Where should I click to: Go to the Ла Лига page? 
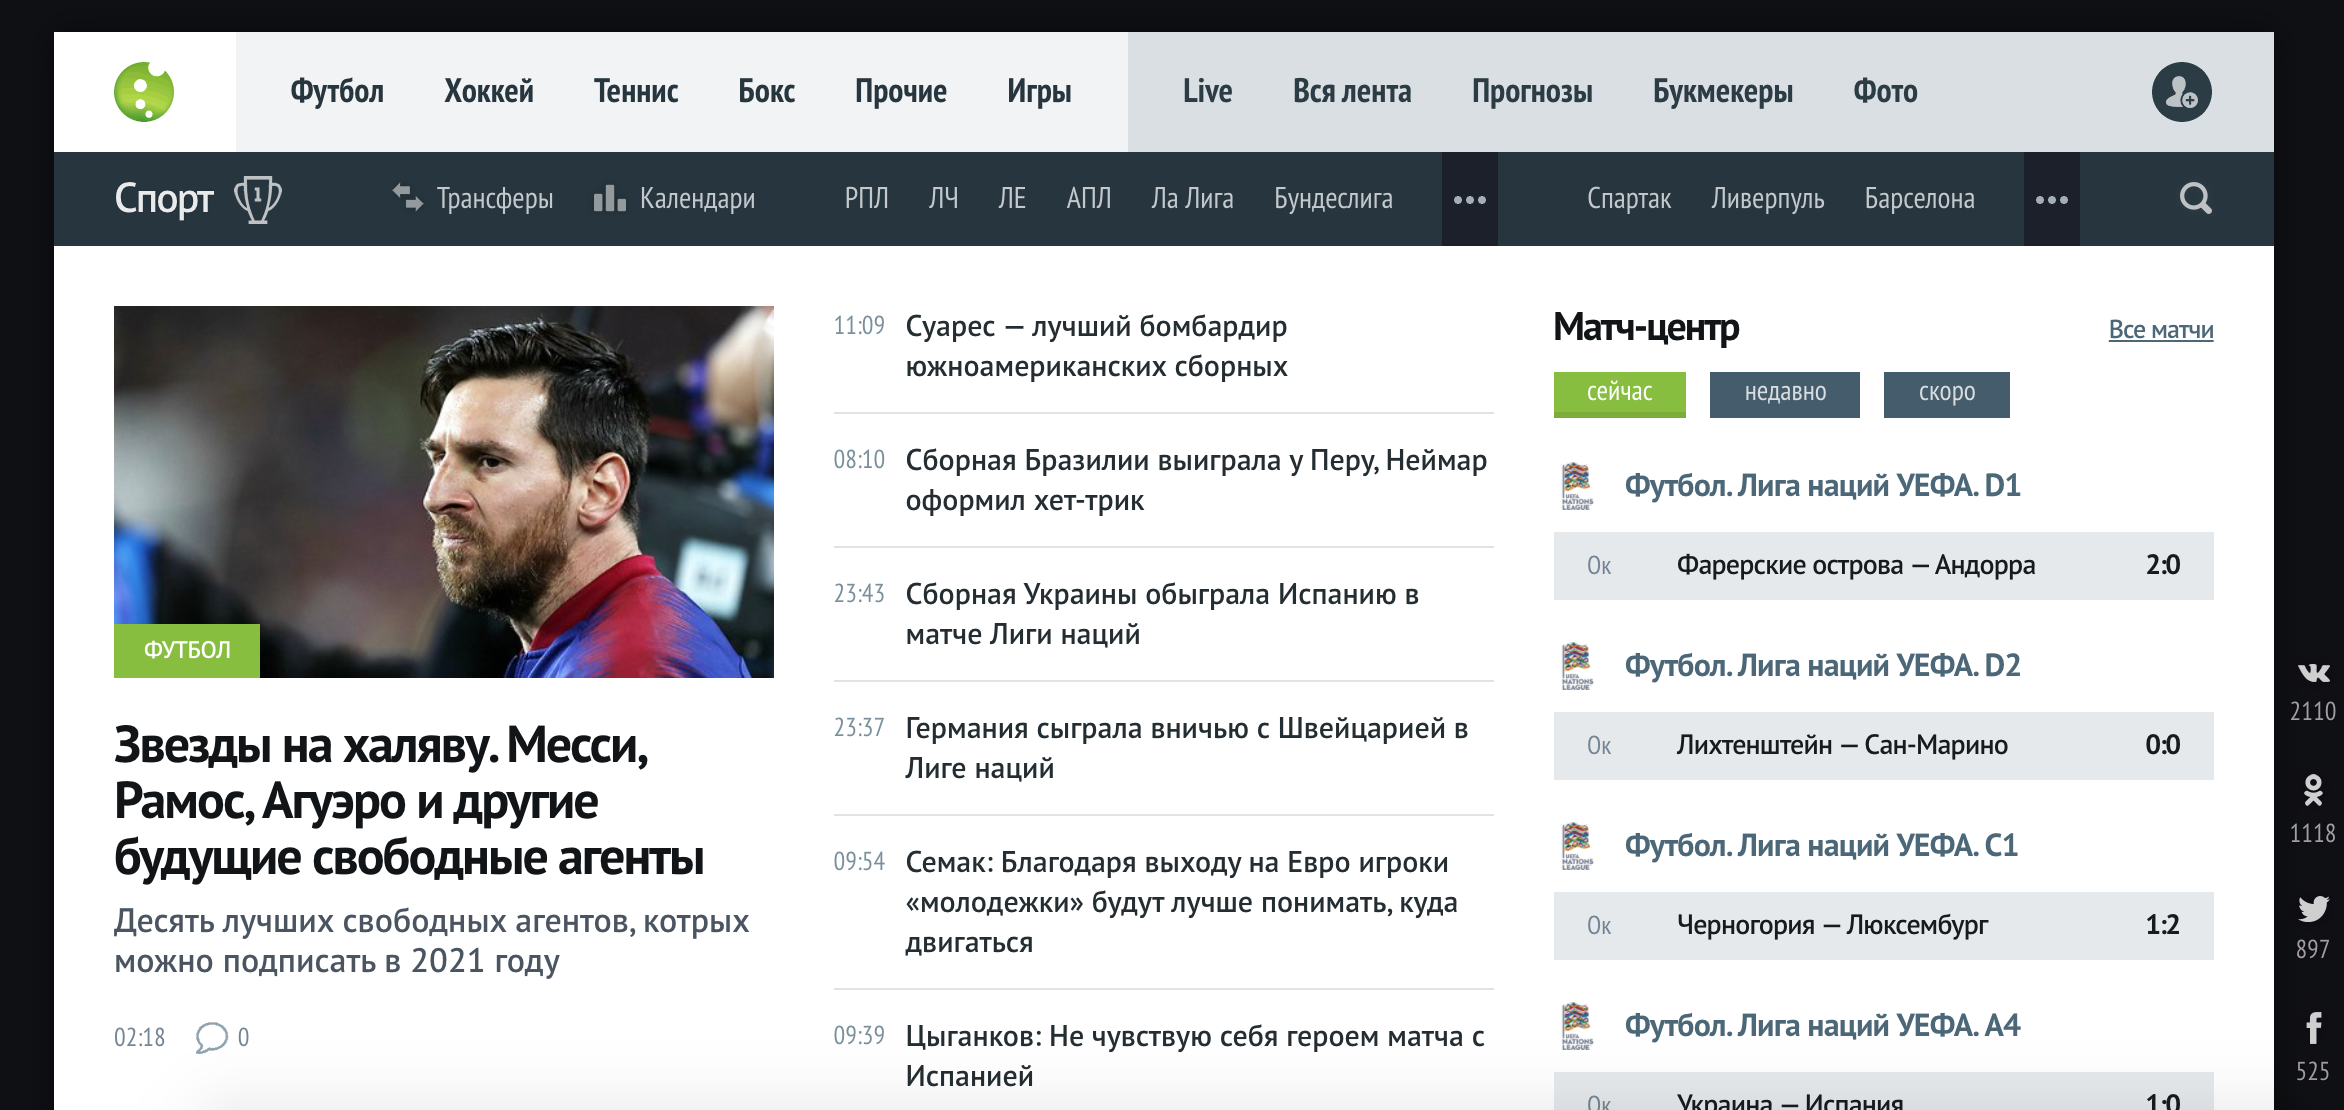click(1192, 199)
